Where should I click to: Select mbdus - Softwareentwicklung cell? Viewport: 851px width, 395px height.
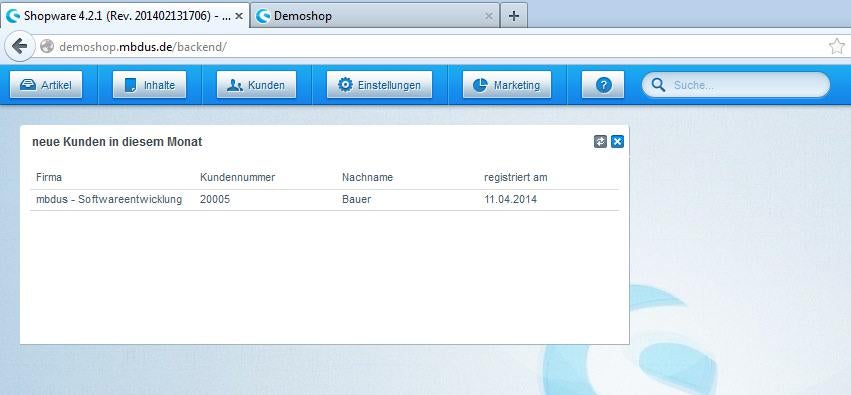click(x=109, y=199)
